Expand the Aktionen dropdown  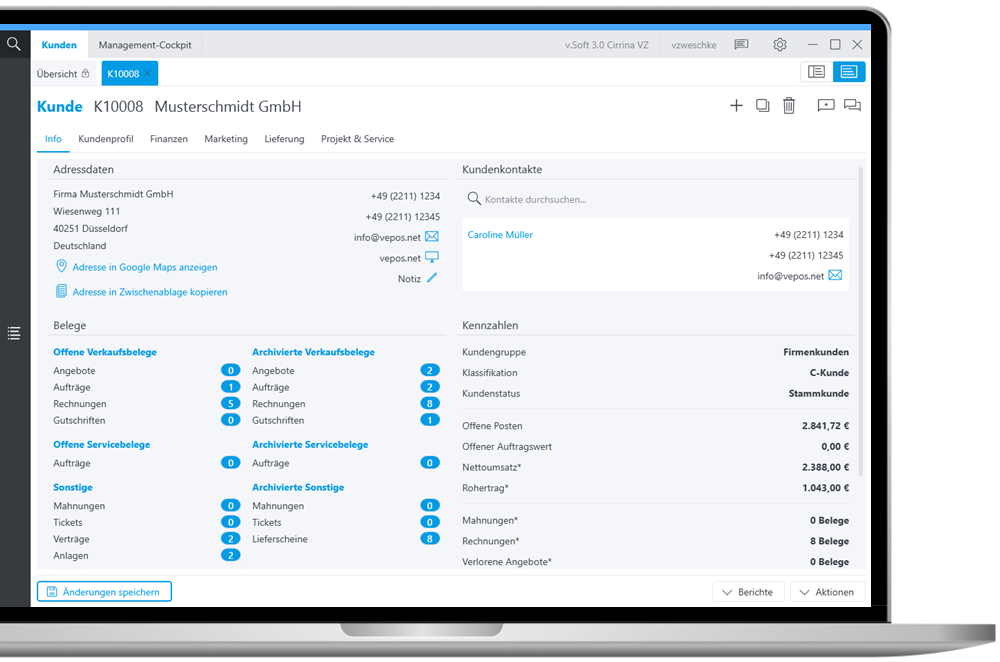point(827,592)
